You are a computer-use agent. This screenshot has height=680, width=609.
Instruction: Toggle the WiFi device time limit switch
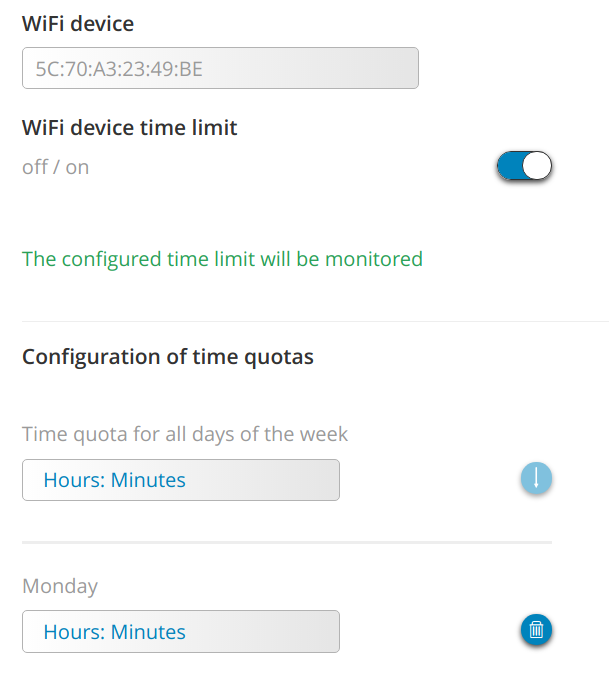tap(524, 166)
